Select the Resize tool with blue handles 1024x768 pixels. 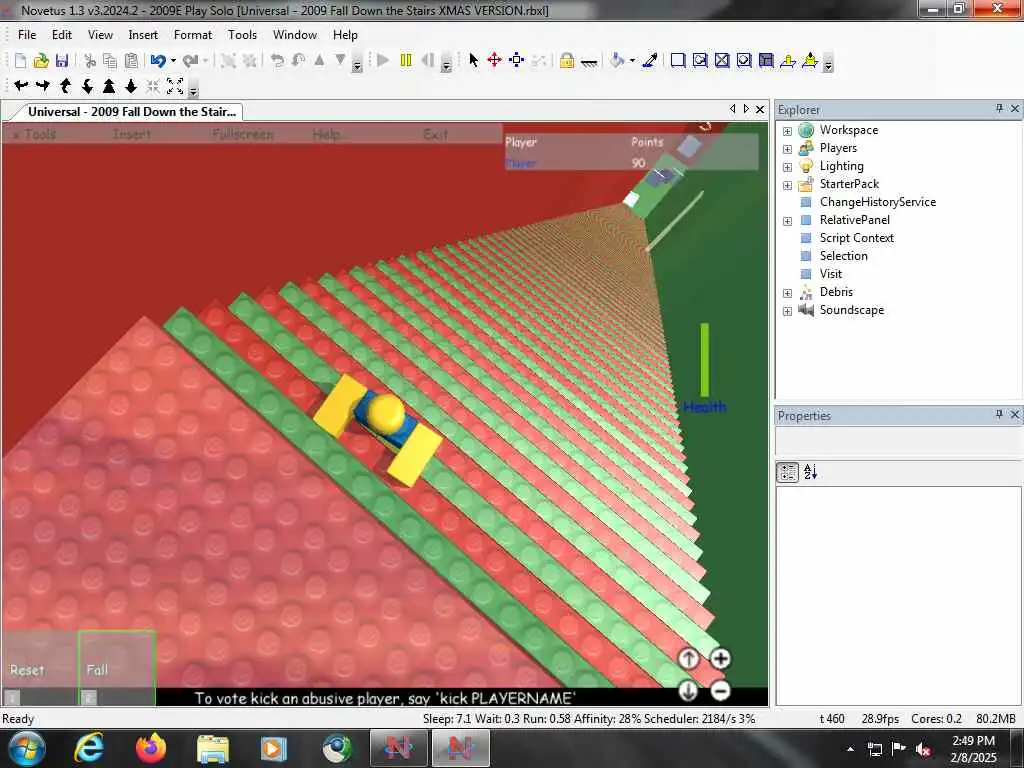click(x=517, y=61)
